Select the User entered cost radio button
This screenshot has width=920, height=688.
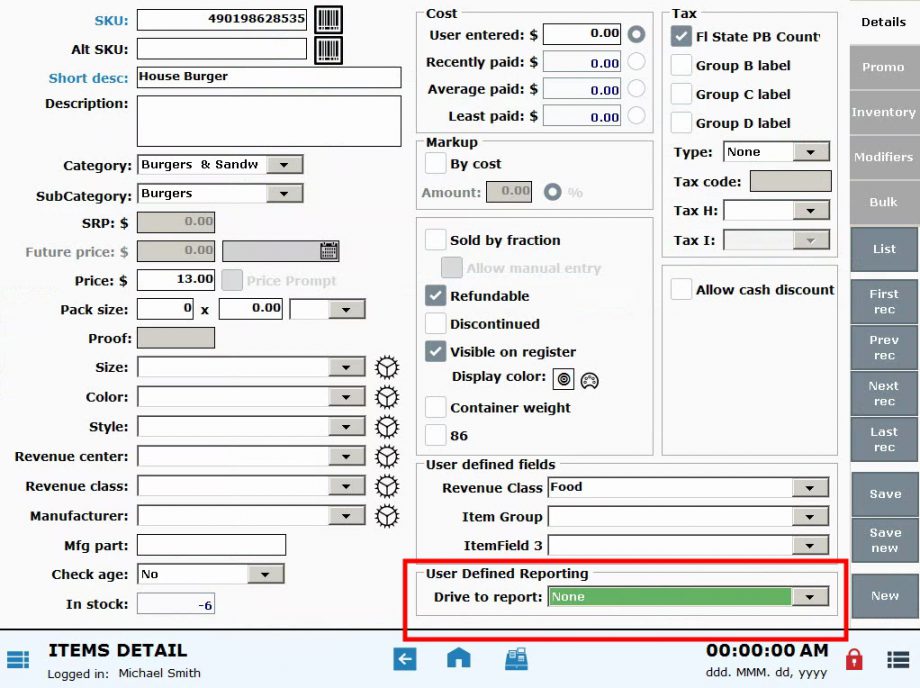pos(636,34)
